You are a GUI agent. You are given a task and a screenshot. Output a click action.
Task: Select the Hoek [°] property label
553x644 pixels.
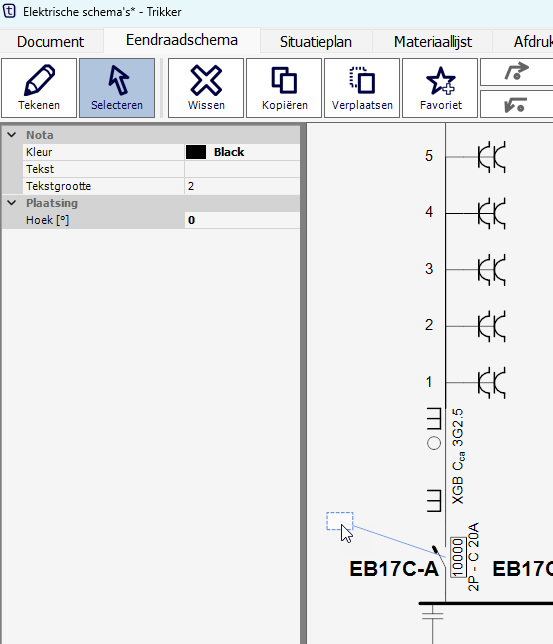point(47,220)
